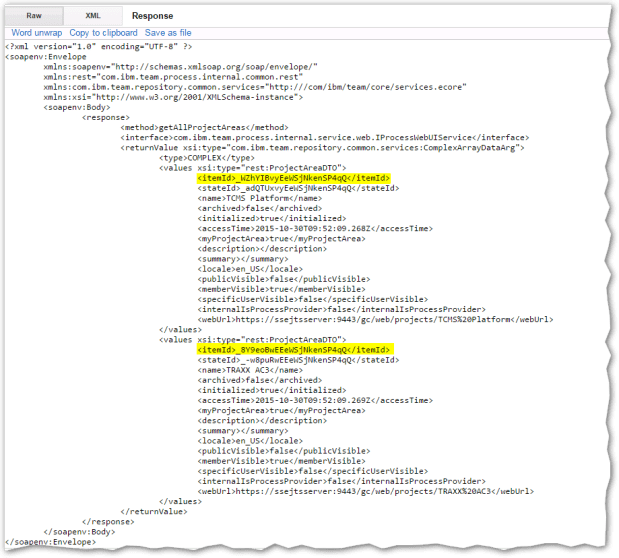Click the Save as file link
The image size is (619, 558).
point(168,33)
